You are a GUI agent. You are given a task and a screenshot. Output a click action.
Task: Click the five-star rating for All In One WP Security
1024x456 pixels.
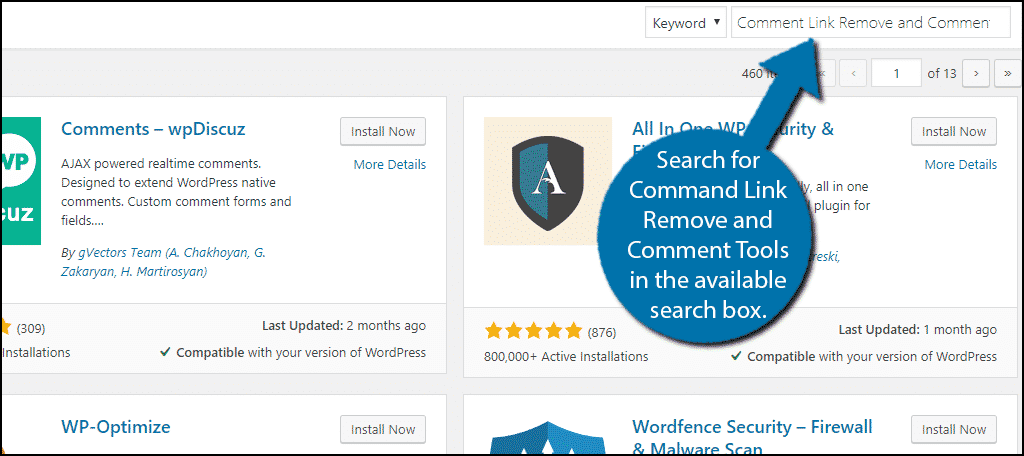coord(534,331)
